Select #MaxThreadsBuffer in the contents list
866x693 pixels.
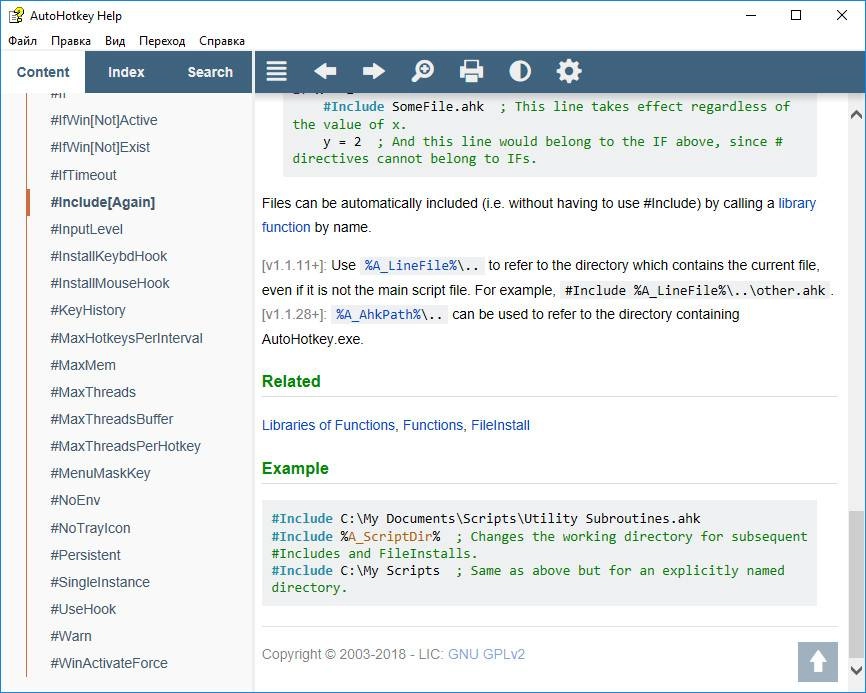[x=112, y=419]
